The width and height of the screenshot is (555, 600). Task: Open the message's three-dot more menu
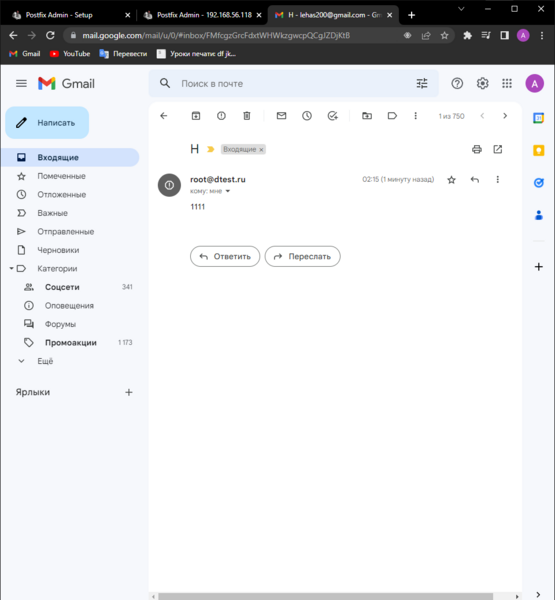498,179
